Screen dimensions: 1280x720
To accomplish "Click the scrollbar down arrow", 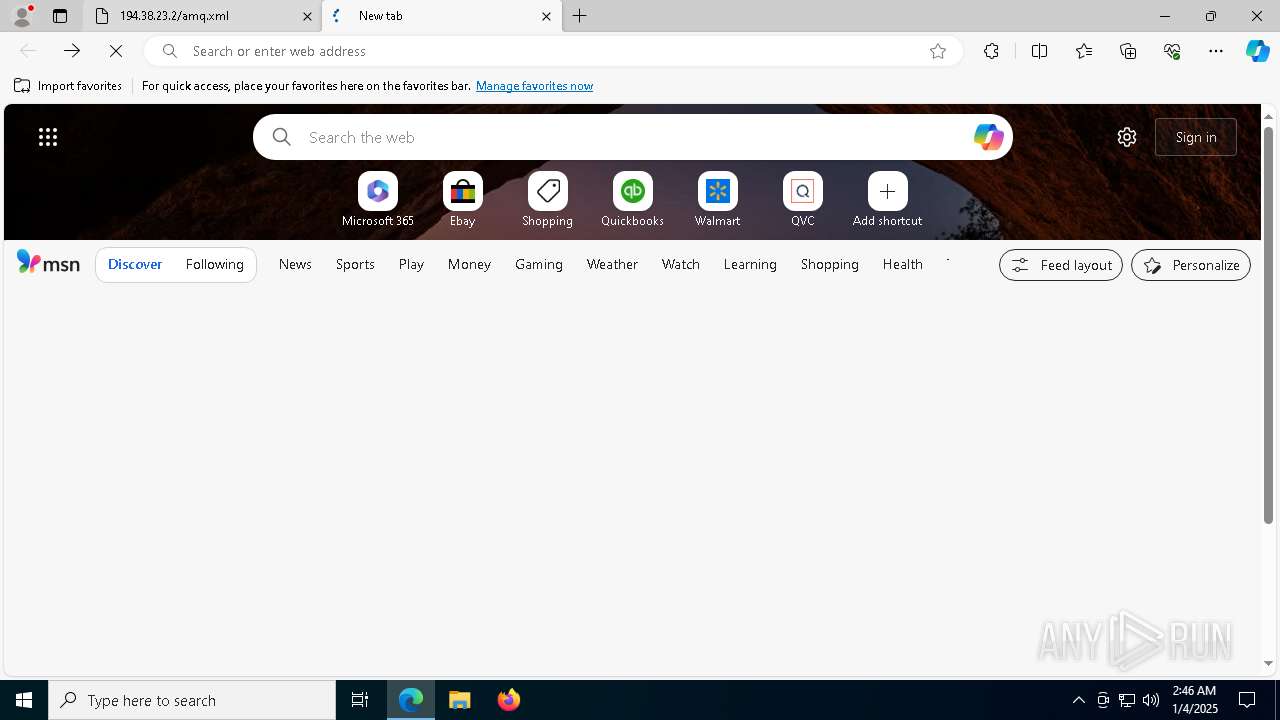I will tap(1268, 663).
